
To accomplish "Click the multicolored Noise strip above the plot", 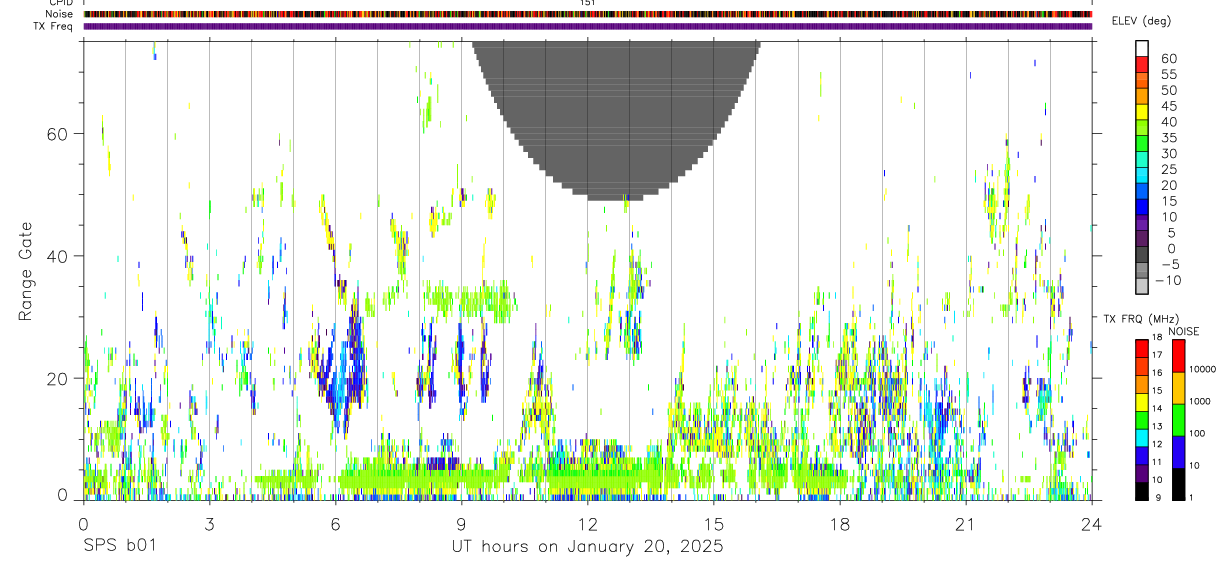I will 588,14.
